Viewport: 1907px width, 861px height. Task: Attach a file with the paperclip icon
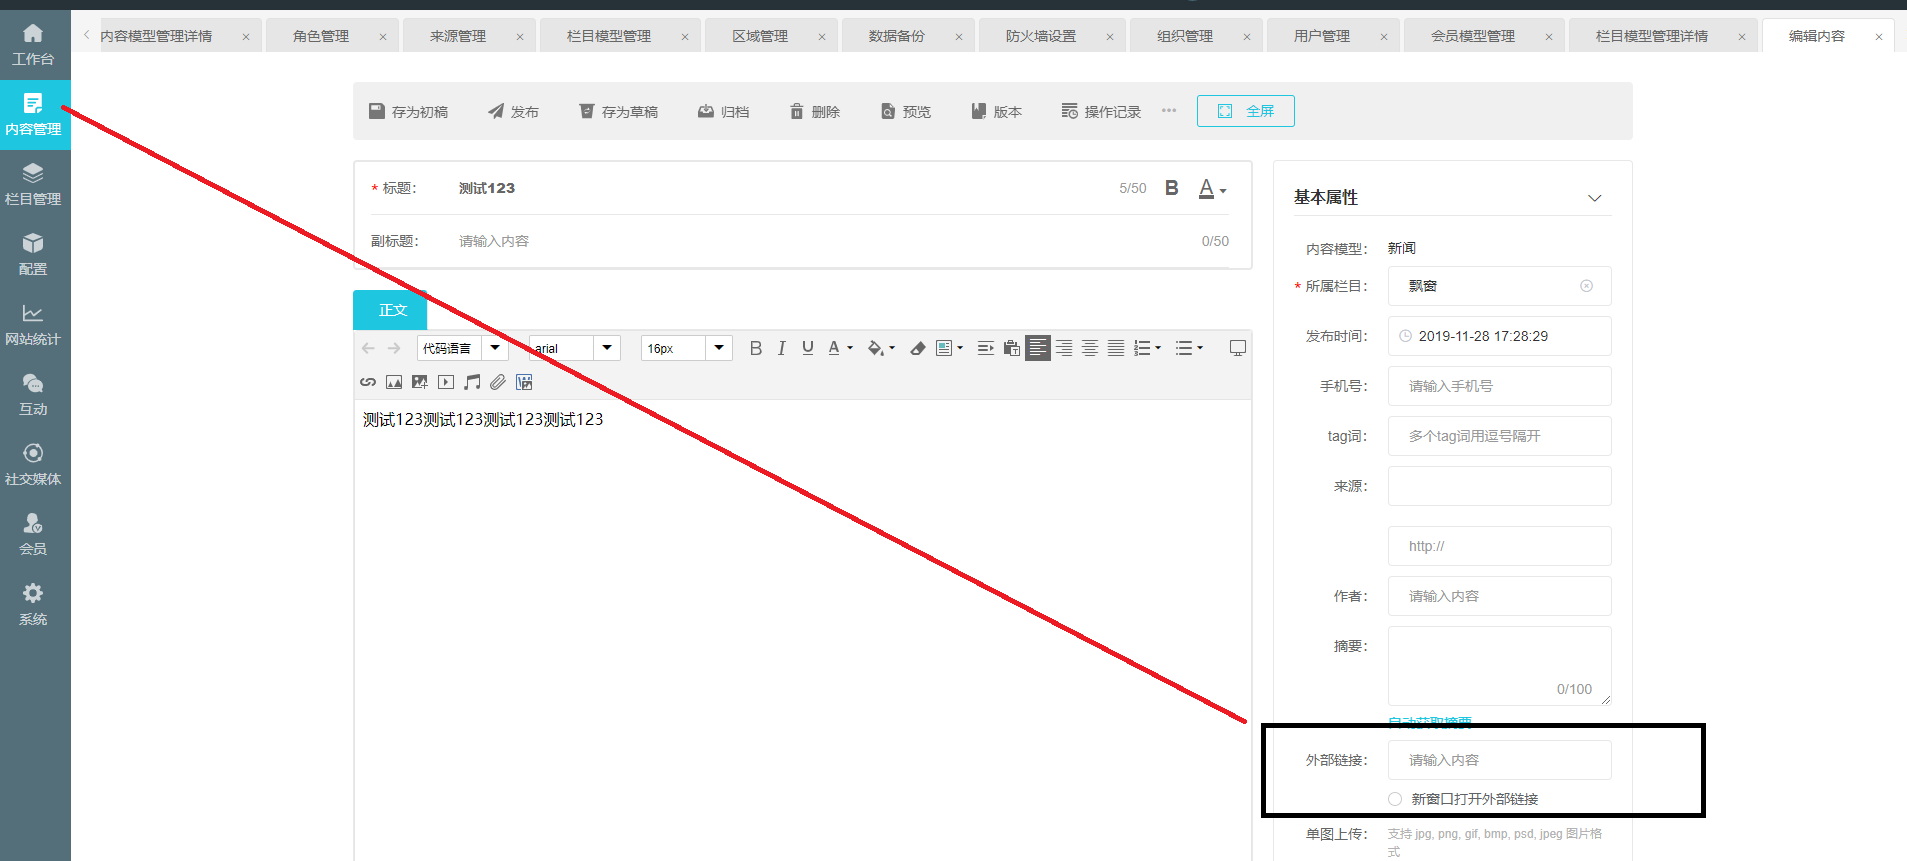[498, 382]
